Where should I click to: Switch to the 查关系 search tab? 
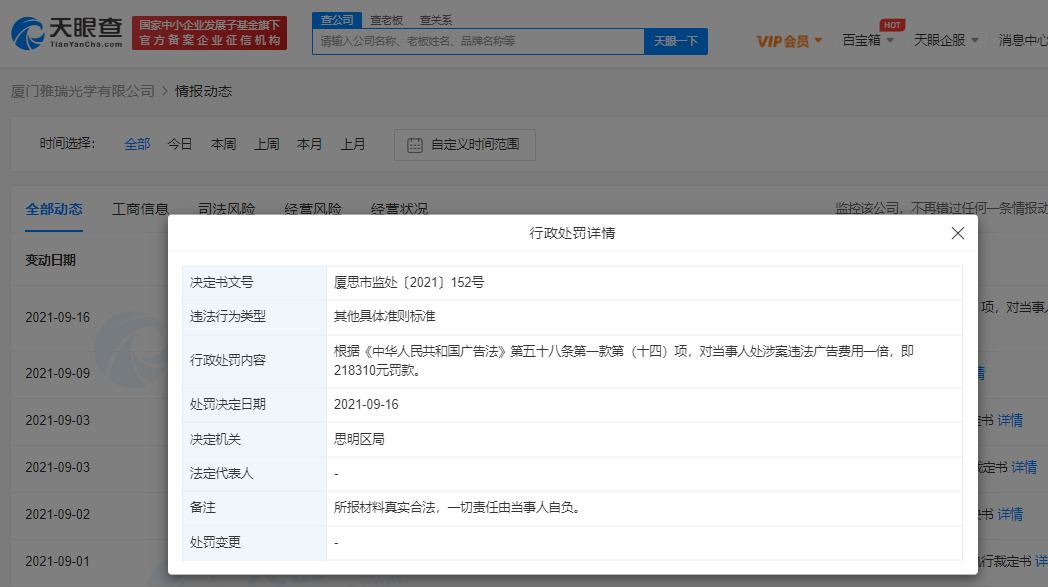coord(435,20)
